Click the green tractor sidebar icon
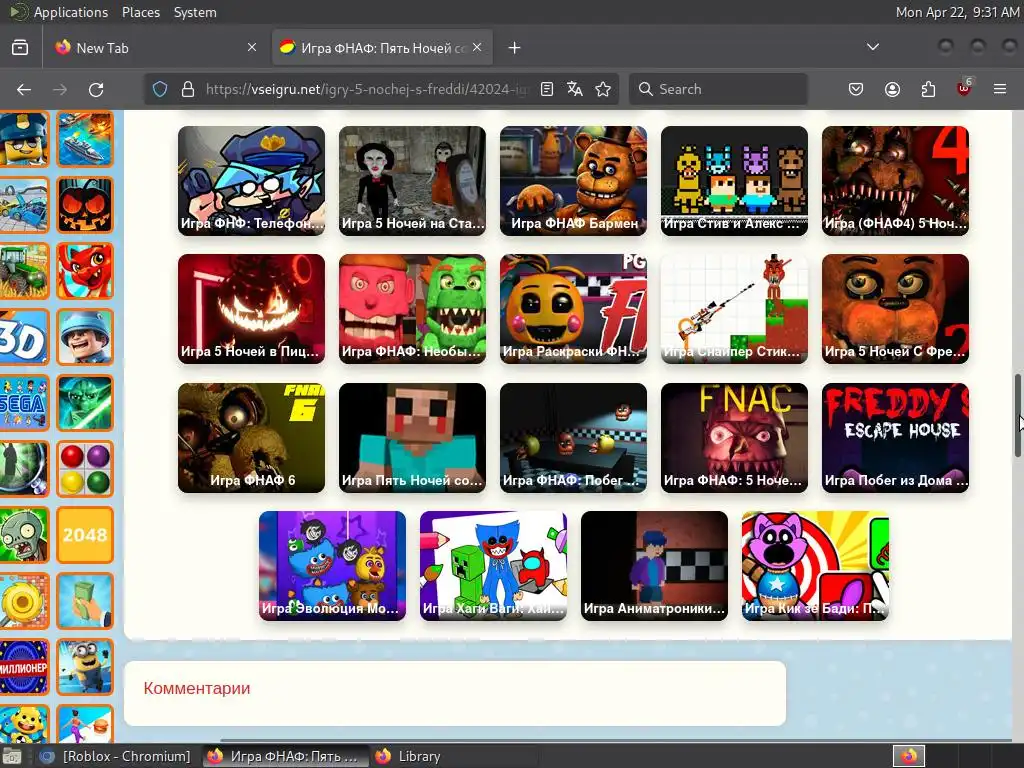This screenshot has width=1024, height=768. [x=24, y=271]
